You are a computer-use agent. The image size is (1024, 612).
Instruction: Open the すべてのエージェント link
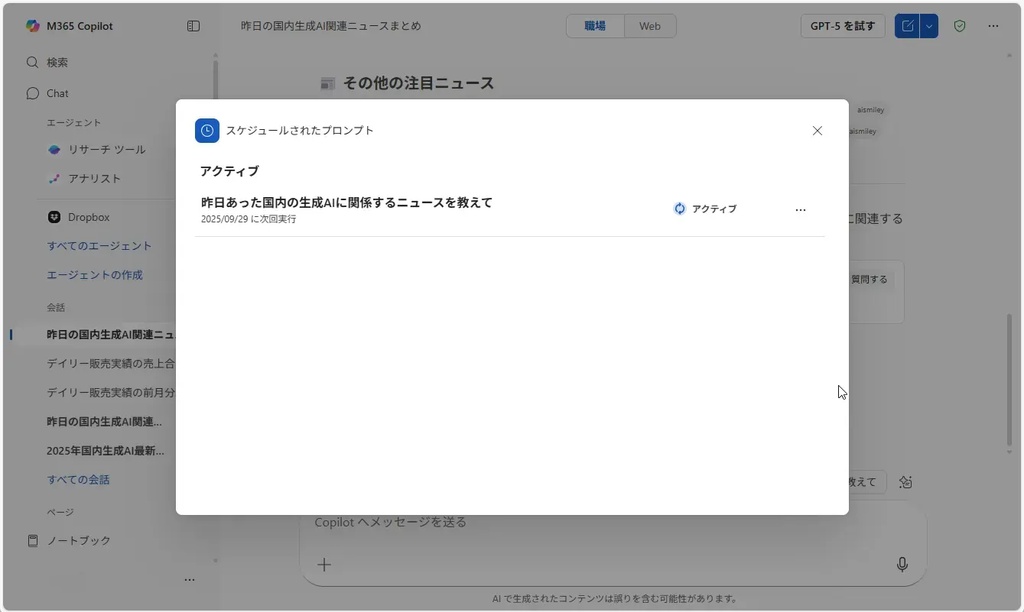99,246
